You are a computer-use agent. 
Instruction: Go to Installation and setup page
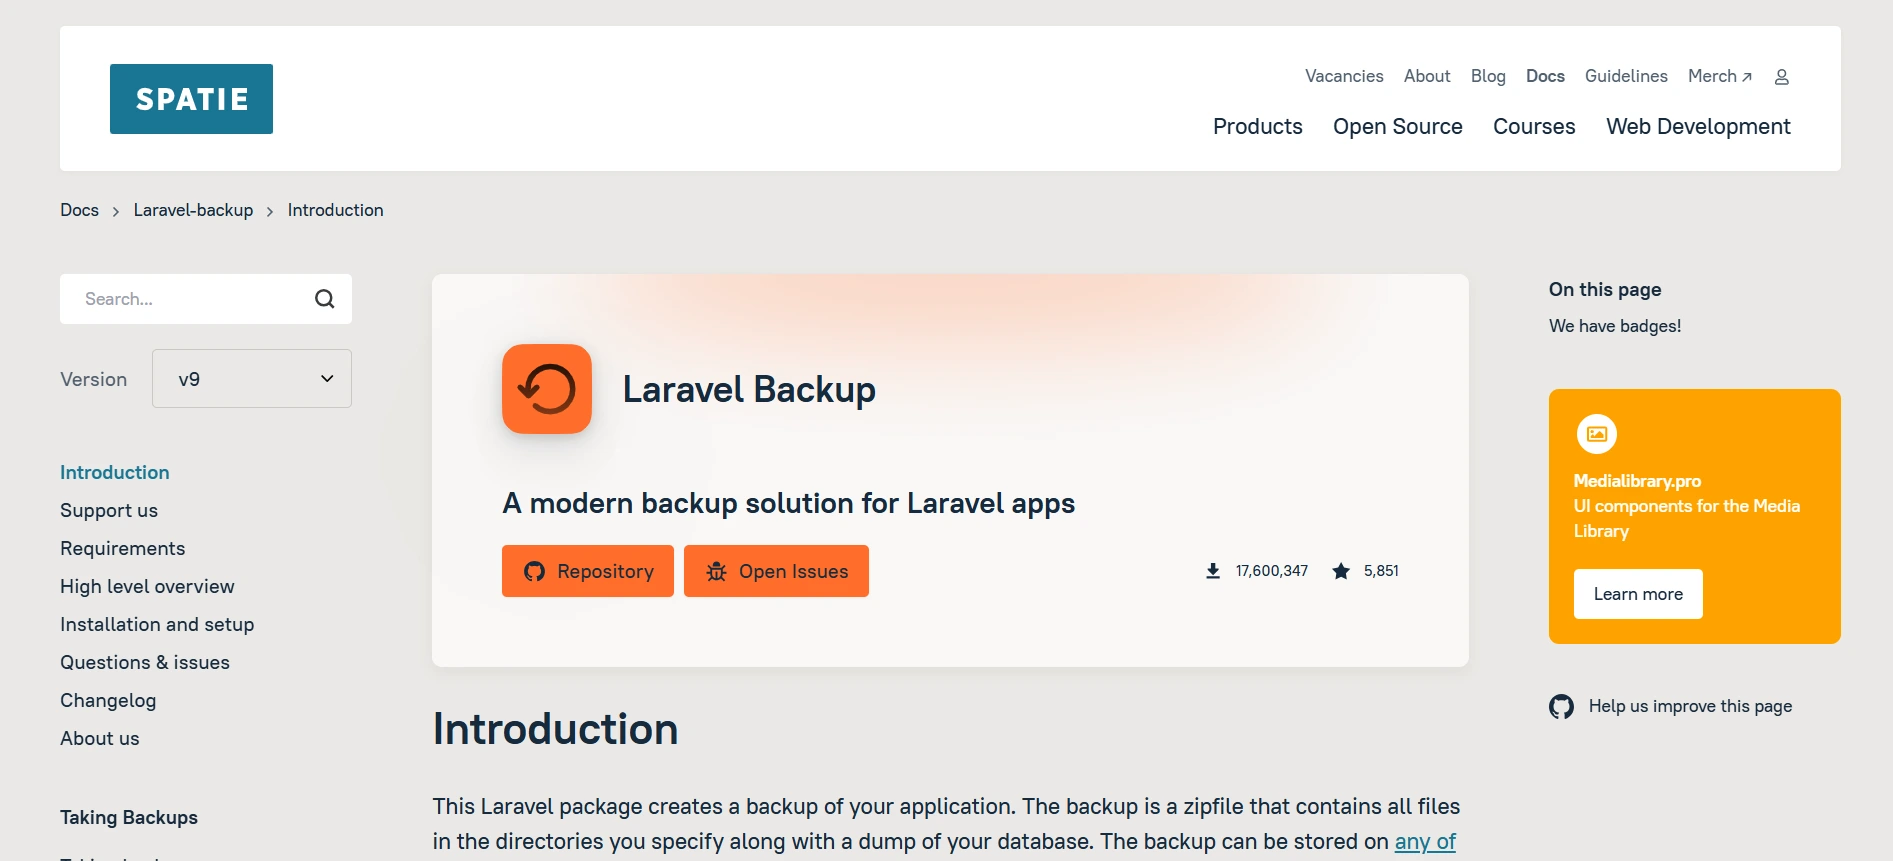point(157,624)
